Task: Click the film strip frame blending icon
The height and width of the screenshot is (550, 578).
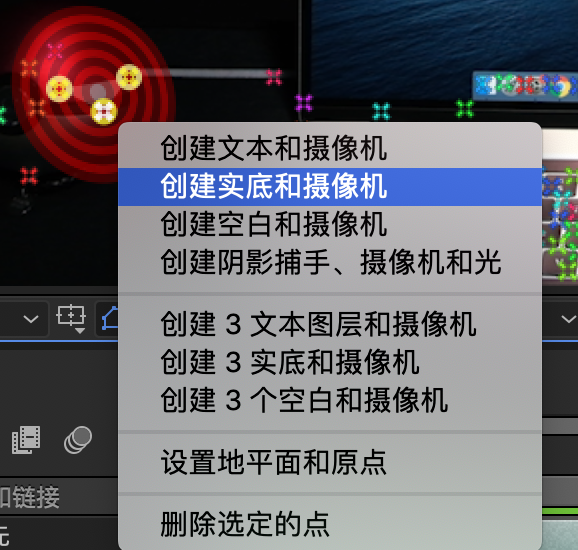Action: [26, 439]
